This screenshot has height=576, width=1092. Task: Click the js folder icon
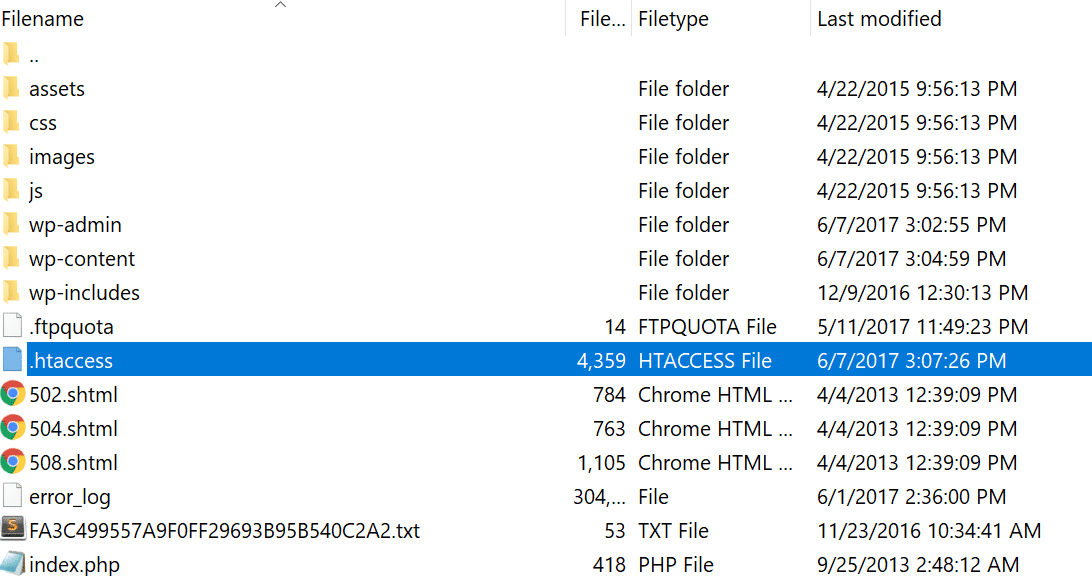coord(14,190)
